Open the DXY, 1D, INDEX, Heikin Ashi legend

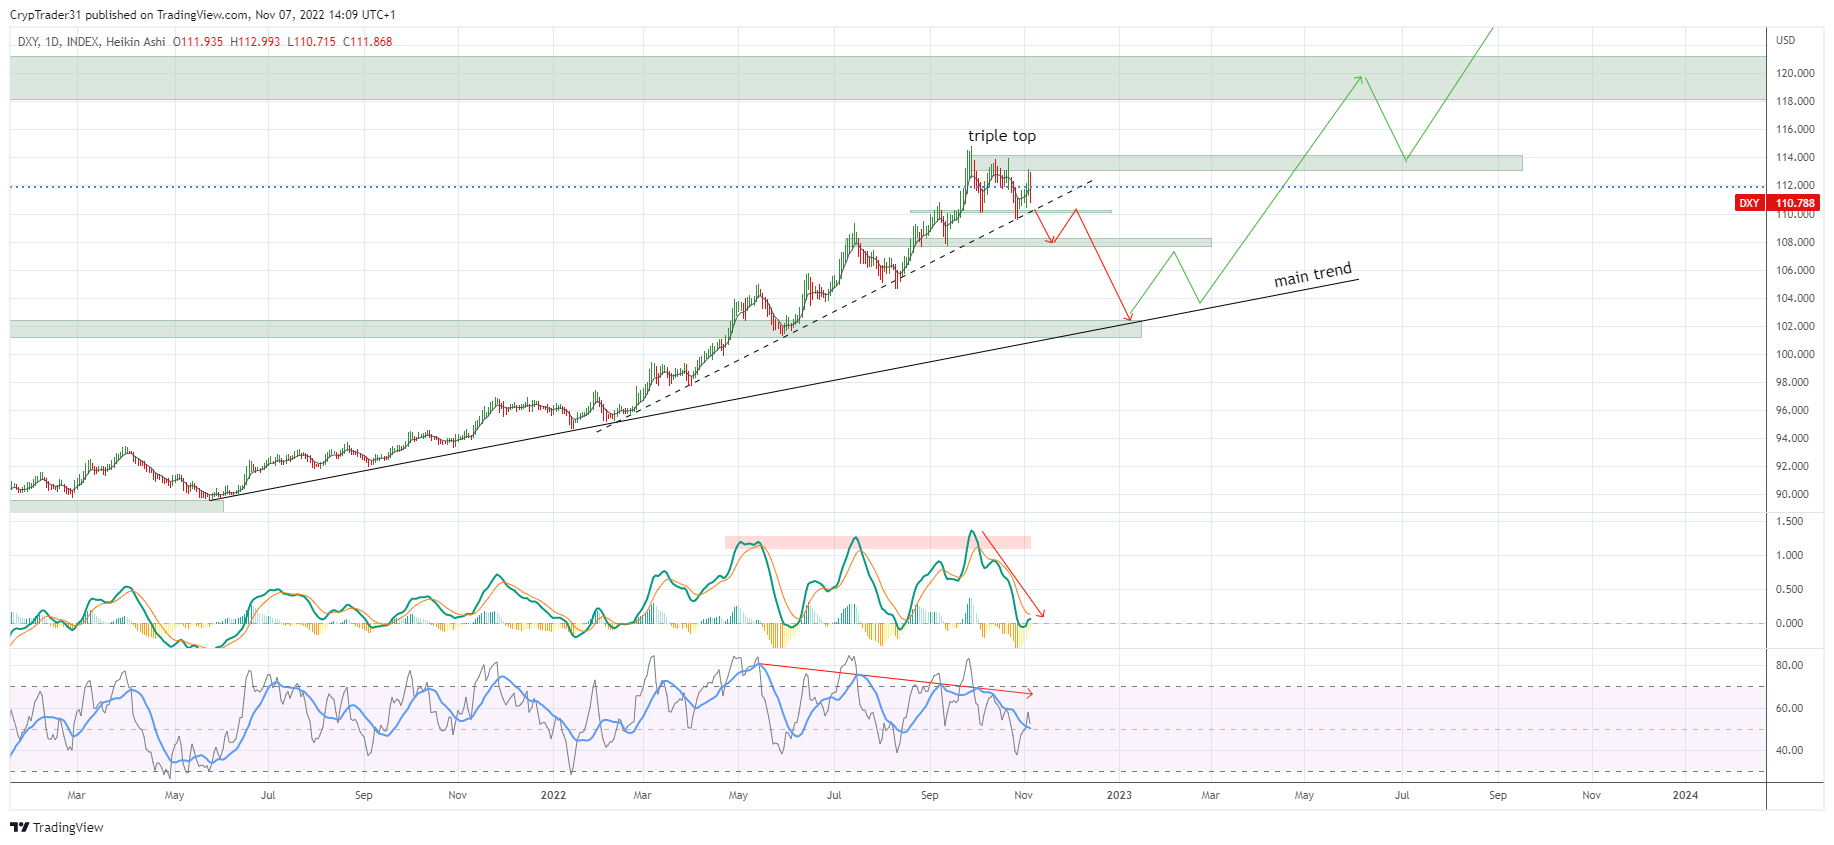92,42
